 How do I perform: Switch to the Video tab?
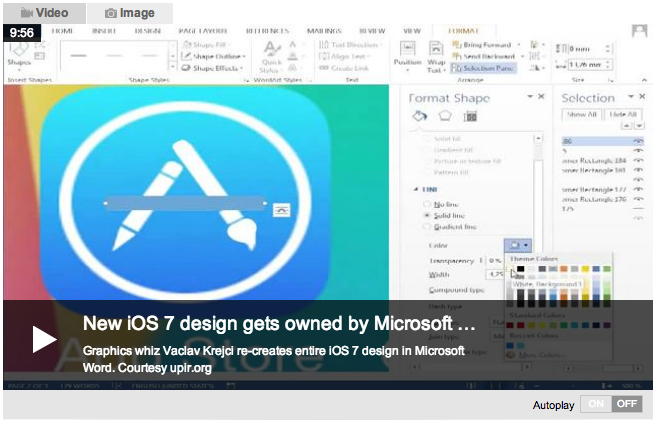click(x=44, y=13)
